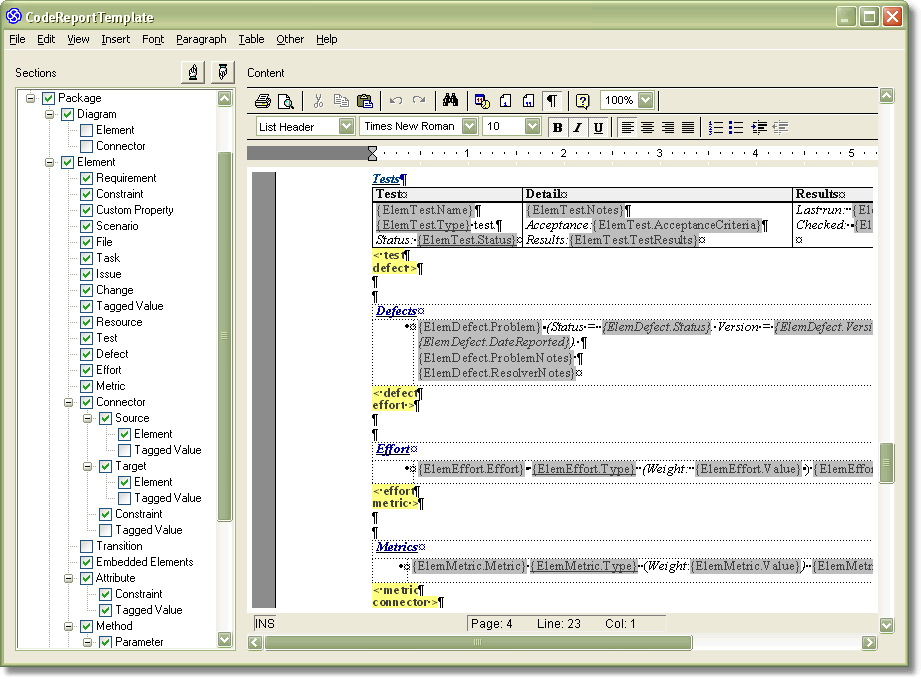
Task: Apply bold with the B button
Action: click(x=556, y=126)
